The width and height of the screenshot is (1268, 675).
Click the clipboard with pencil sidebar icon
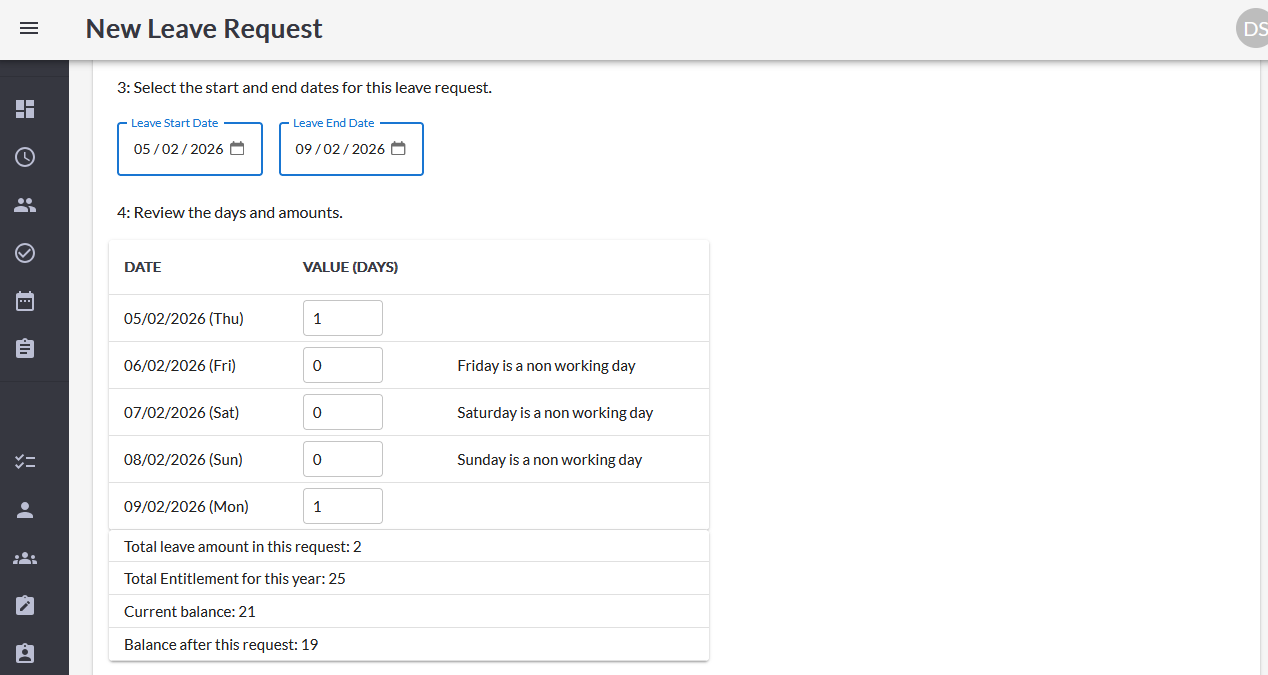tap(25, 606)
